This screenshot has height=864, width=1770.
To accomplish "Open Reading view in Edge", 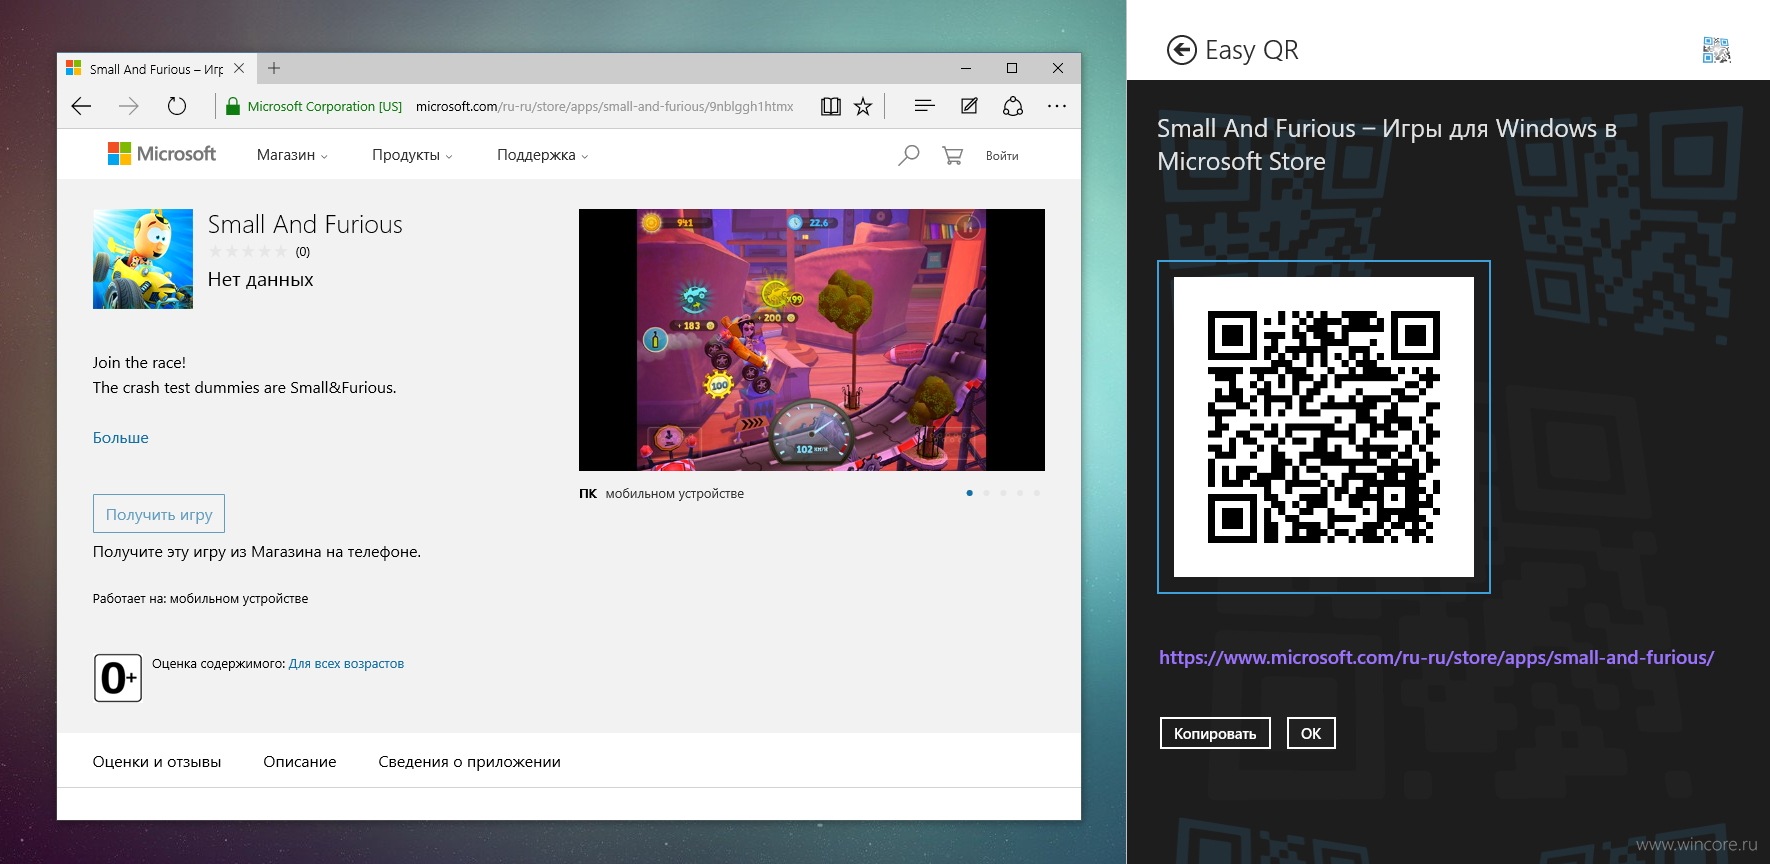I will tap(831, 106).
